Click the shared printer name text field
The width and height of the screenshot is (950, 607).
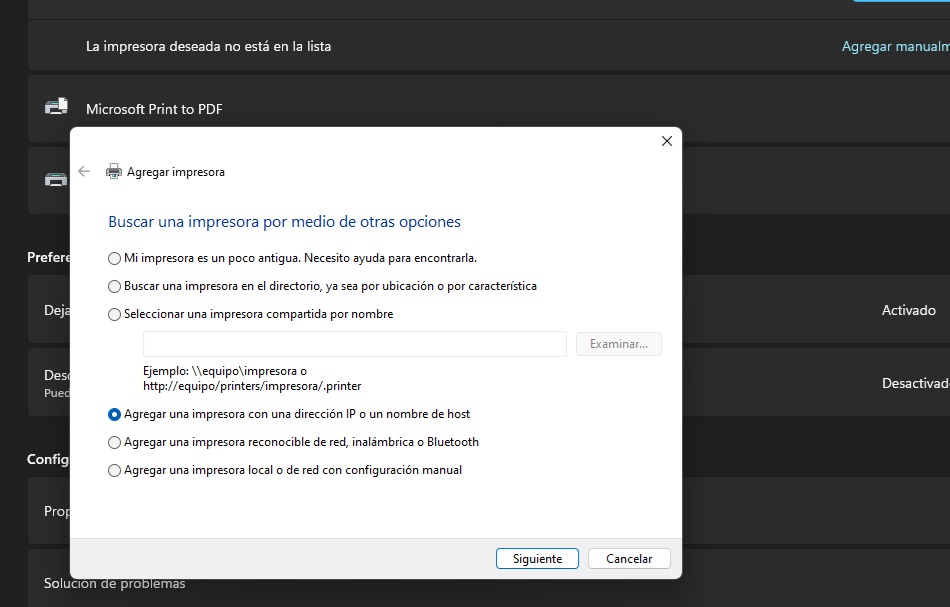(355, 344)
